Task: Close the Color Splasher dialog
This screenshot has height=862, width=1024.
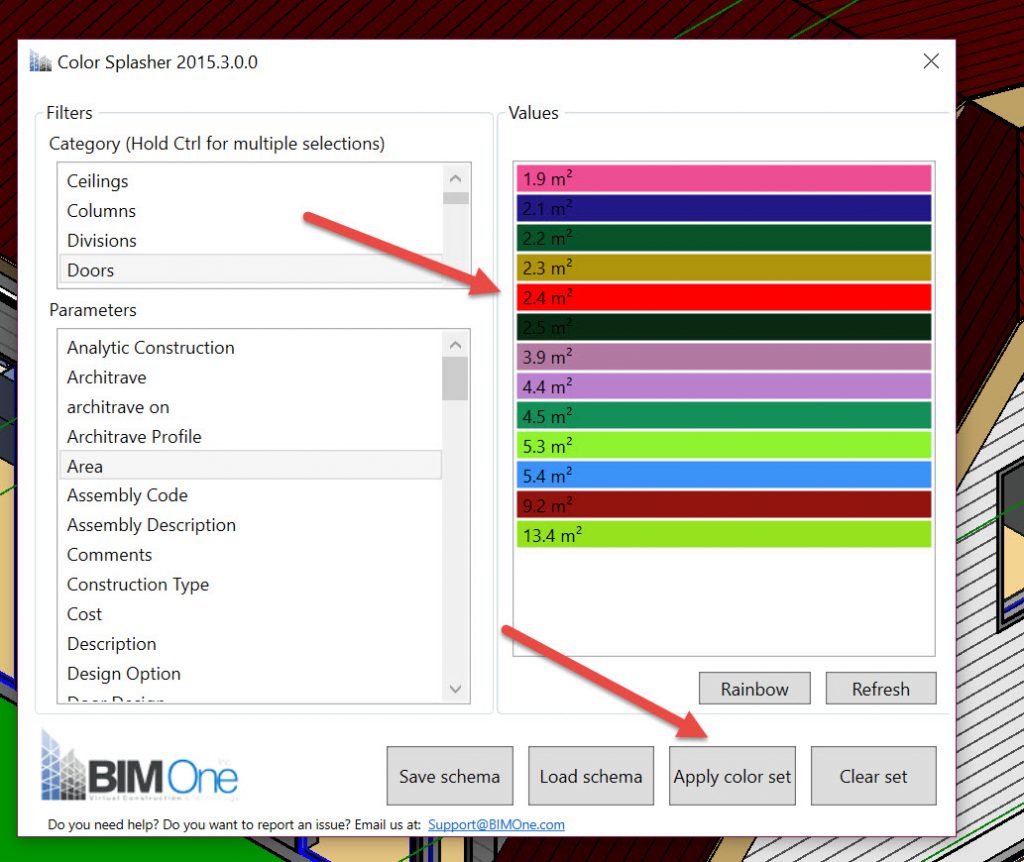Action: click(x=931, y=62)
